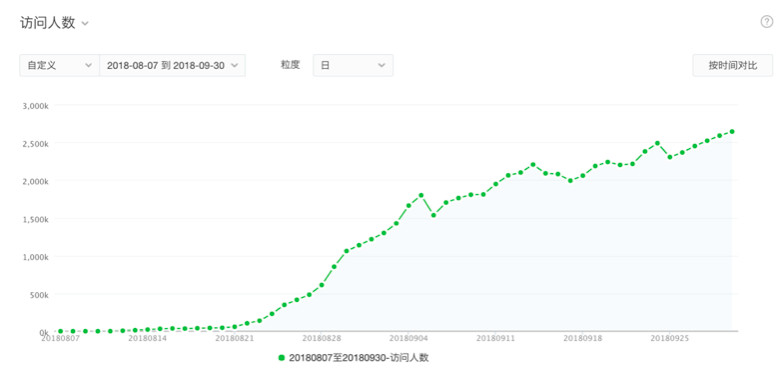Click the green legend dot marker

pos(282,358)
